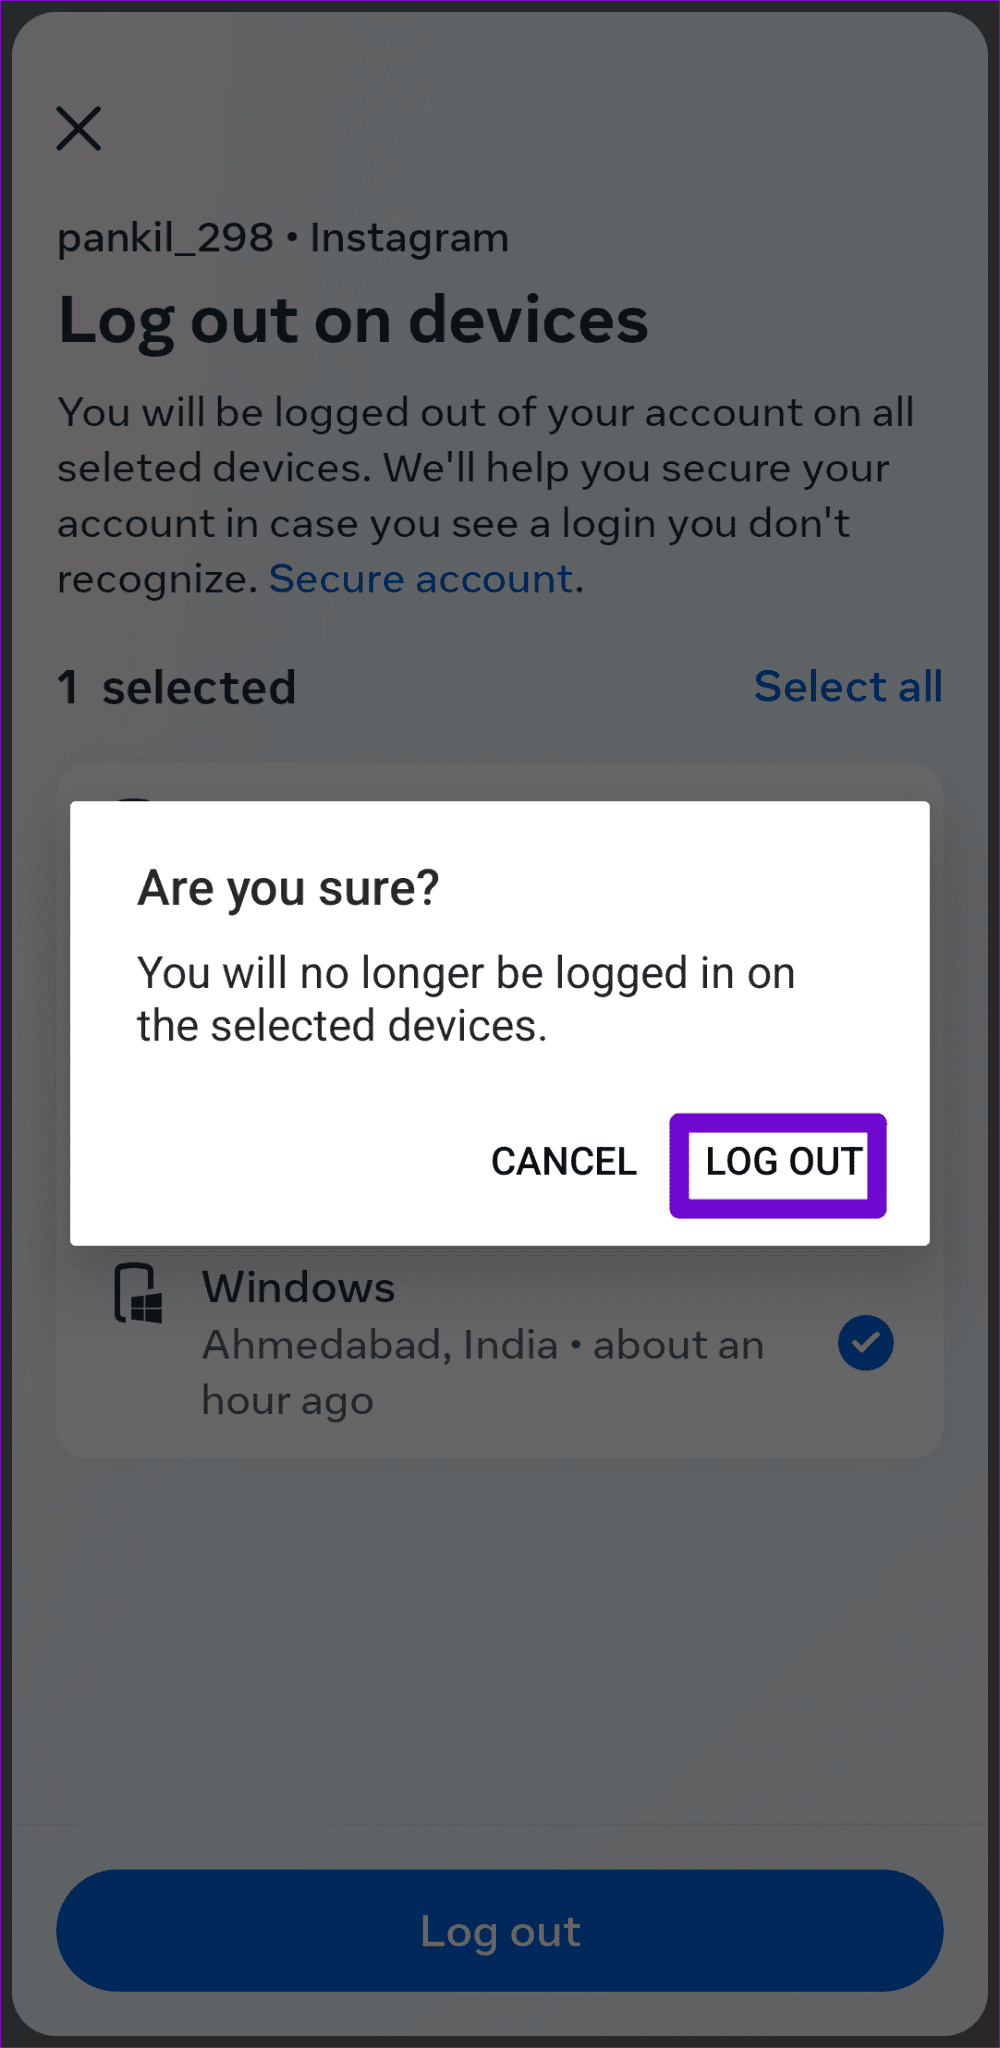
Task: Toggle selection of the Ahmedabad Windows session
Action: tap(500, 1343)
